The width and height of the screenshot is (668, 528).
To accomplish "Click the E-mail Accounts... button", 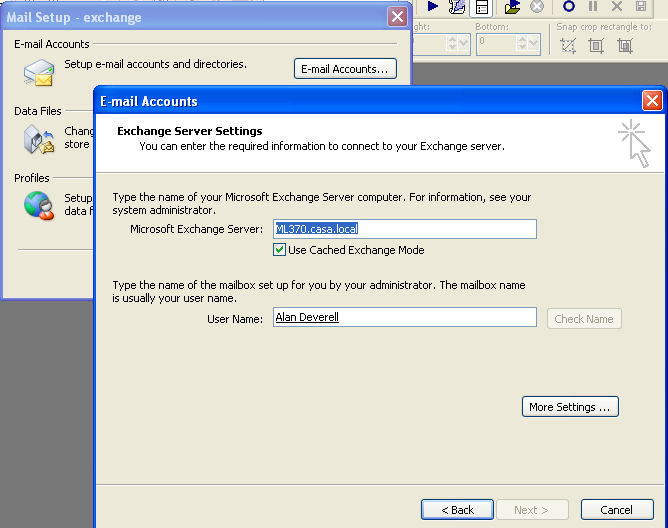I will click(x=345, y=69).
